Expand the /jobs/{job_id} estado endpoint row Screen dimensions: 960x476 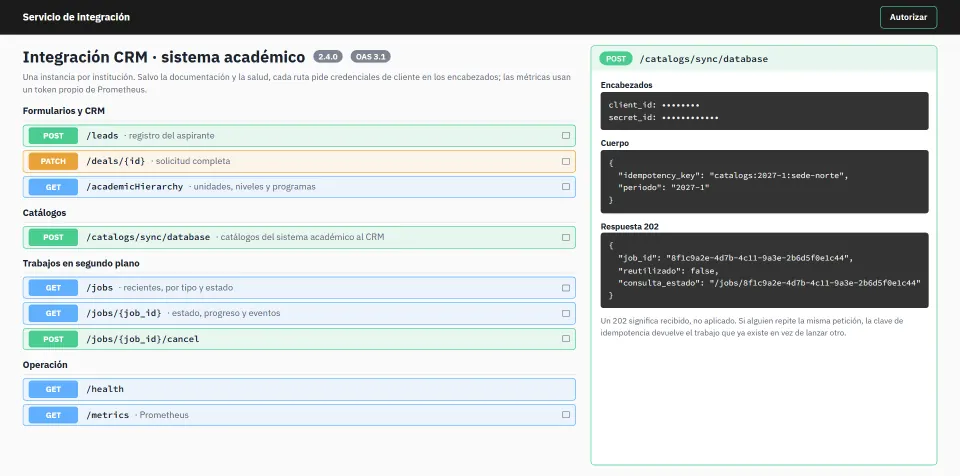click(299, 314)
